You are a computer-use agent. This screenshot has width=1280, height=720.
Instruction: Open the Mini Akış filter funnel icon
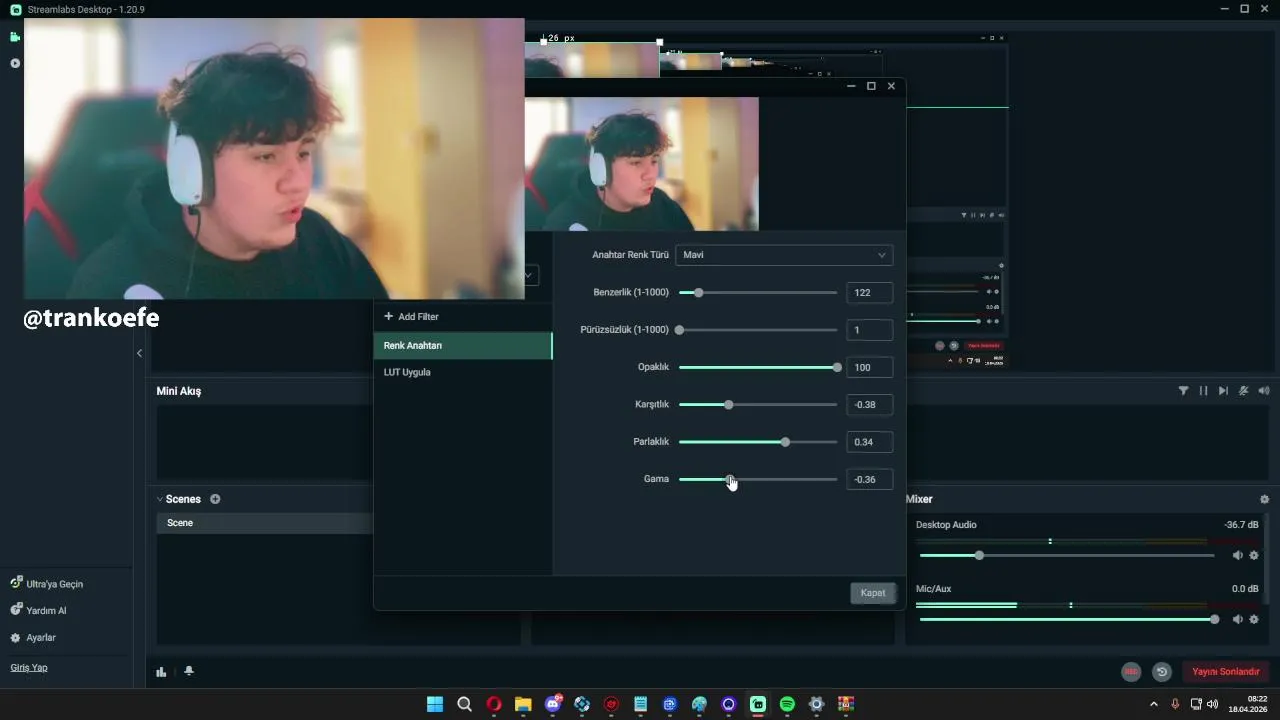tap(1184, 391)
